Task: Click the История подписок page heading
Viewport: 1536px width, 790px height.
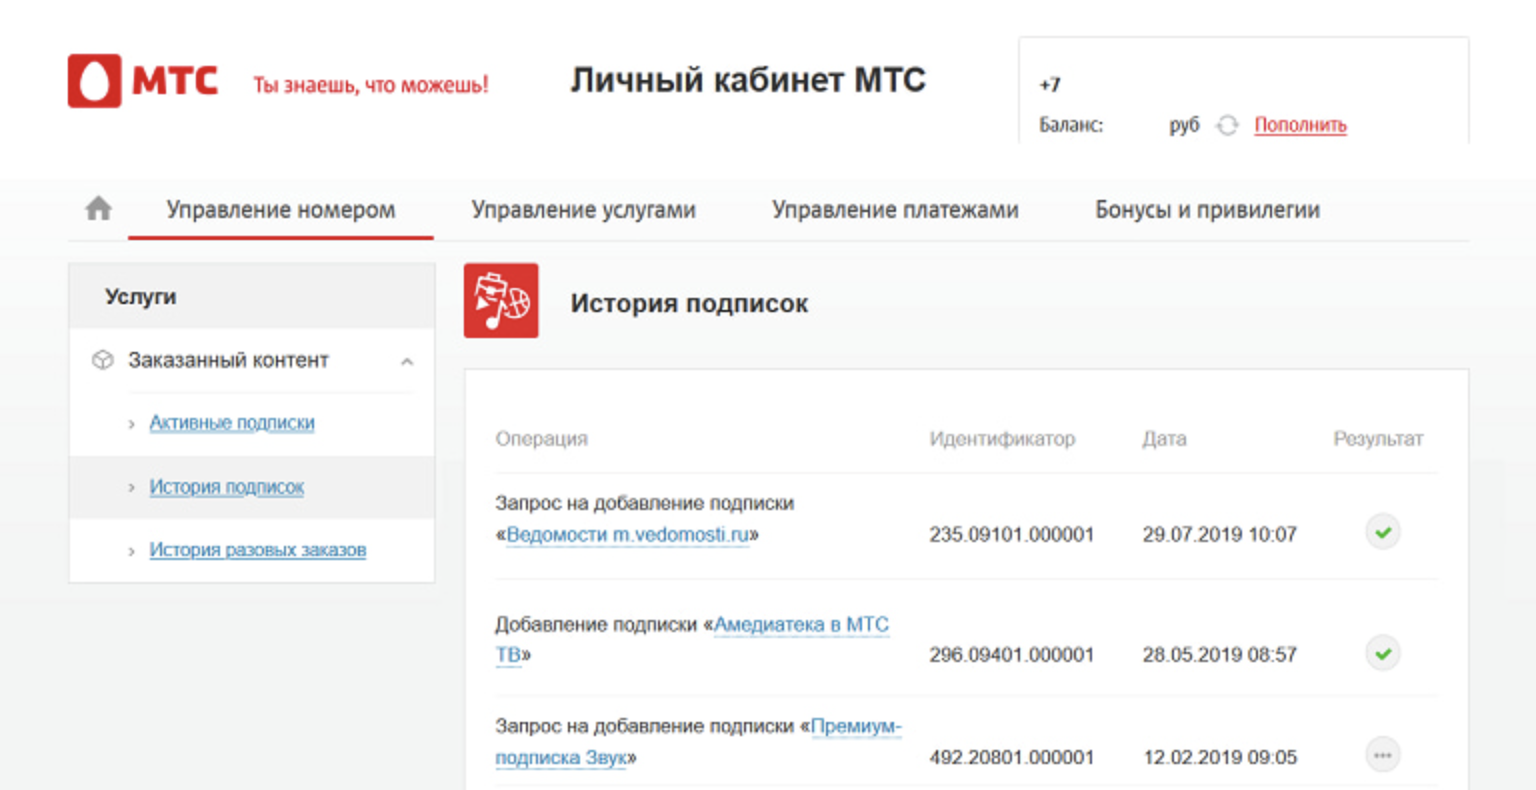Action: [689, 303]
